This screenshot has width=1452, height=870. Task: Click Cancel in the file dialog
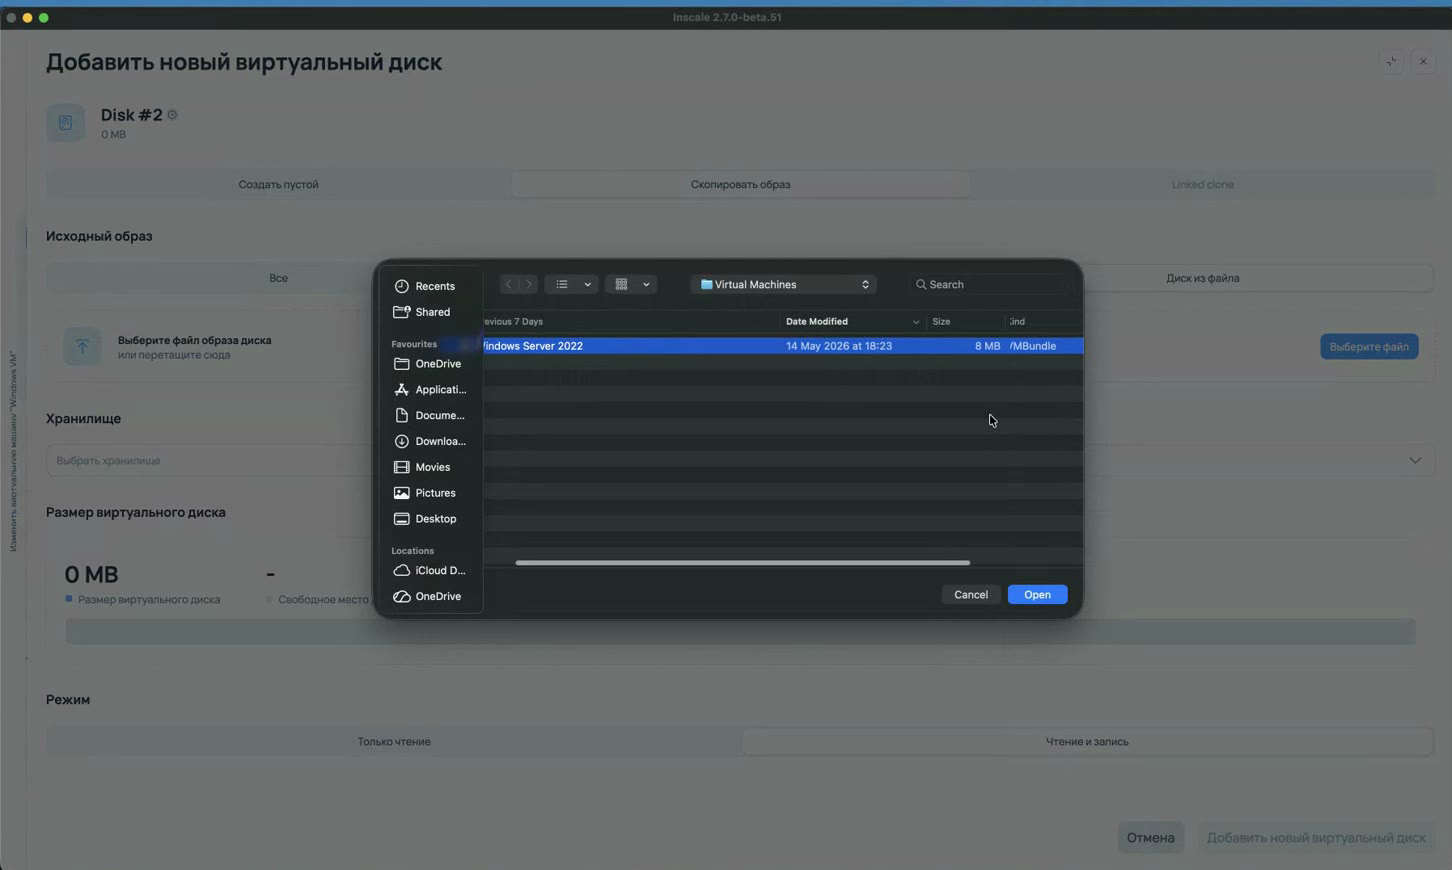tap(971, 595)
